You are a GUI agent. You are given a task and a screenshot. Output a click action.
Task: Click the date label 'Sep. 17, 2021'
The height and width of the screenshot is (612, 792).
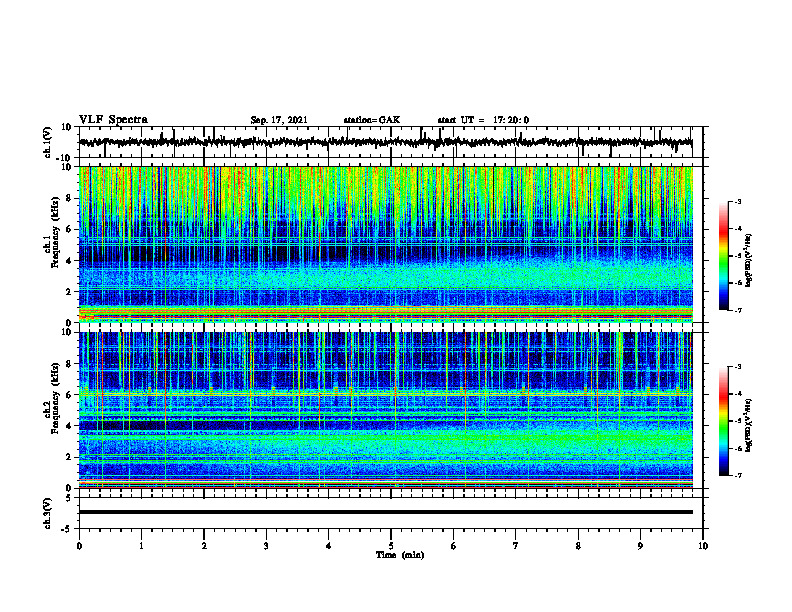point(279,120)
